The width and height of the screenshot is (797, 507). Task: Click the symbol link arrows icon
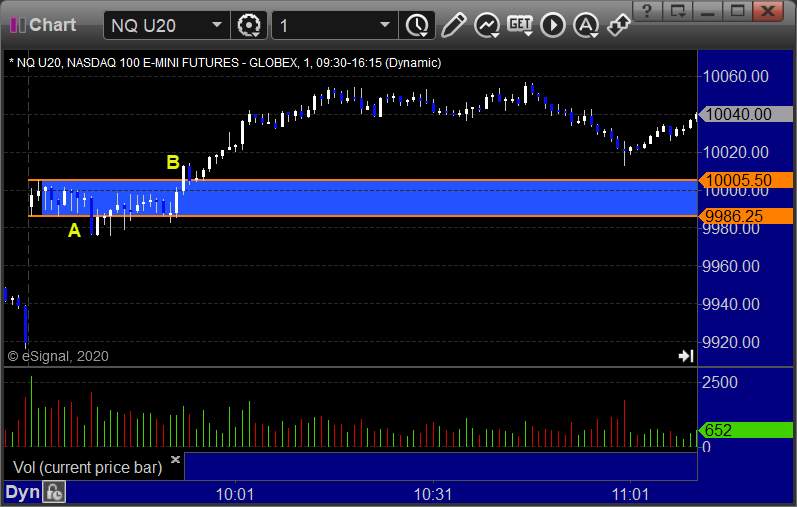619,25
